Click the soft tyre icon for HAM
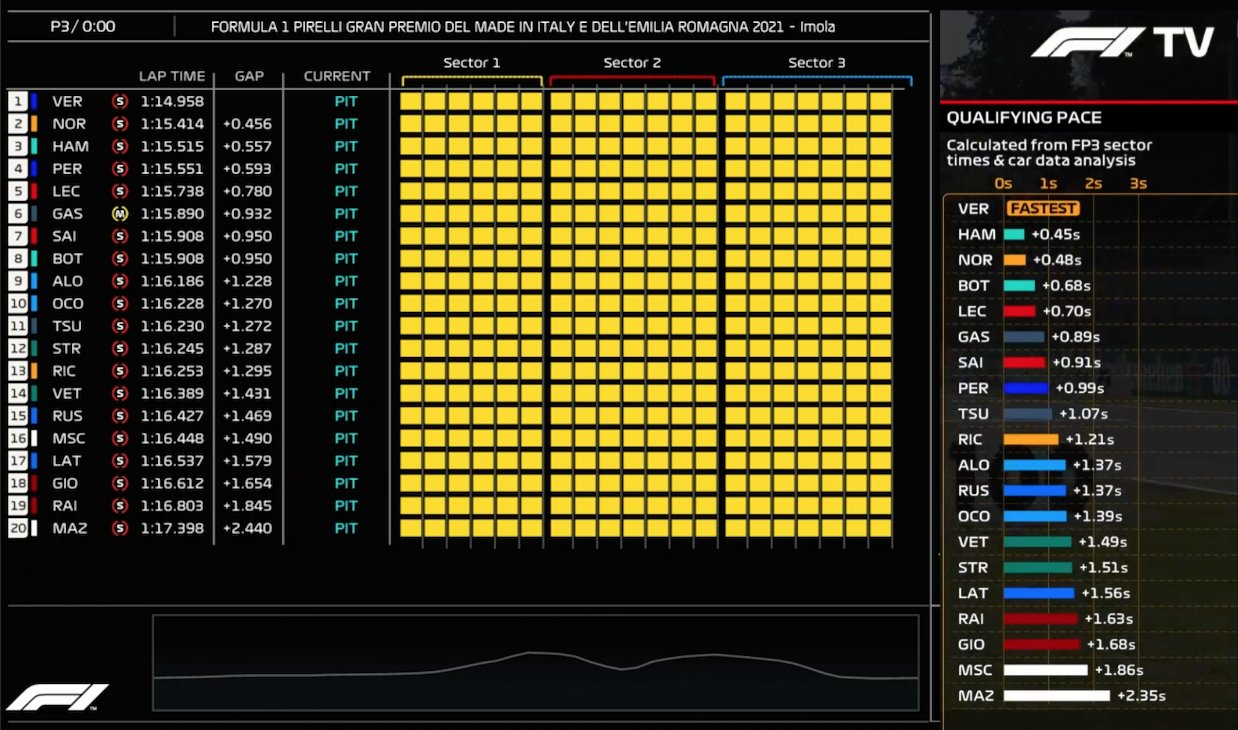This screenshot has width=1238, height=730. click(121, 146)
